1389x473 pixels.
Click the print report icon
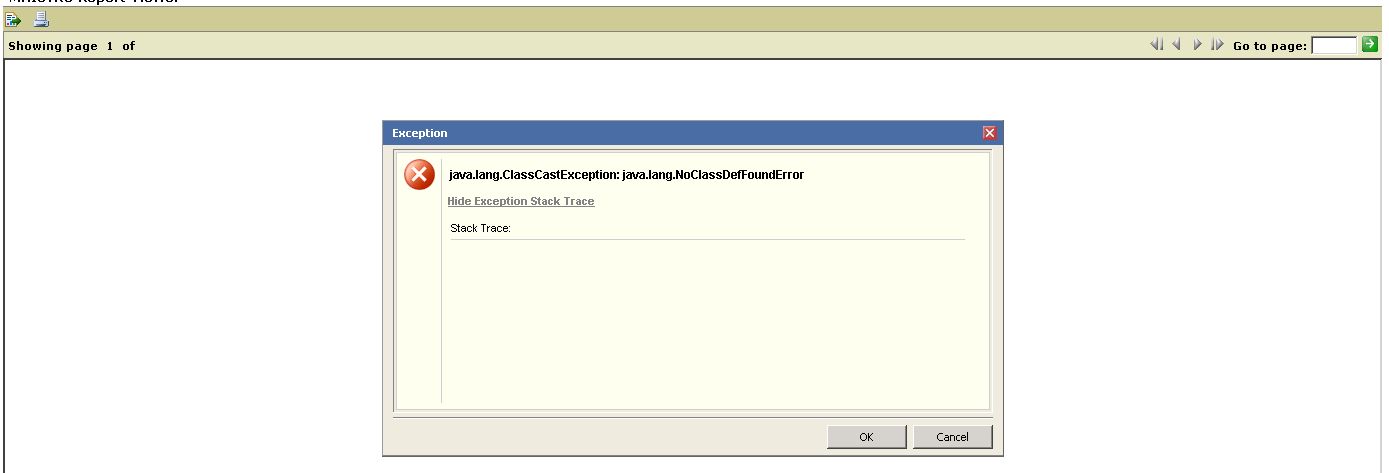pyautogui.click(x=41, y=19)
